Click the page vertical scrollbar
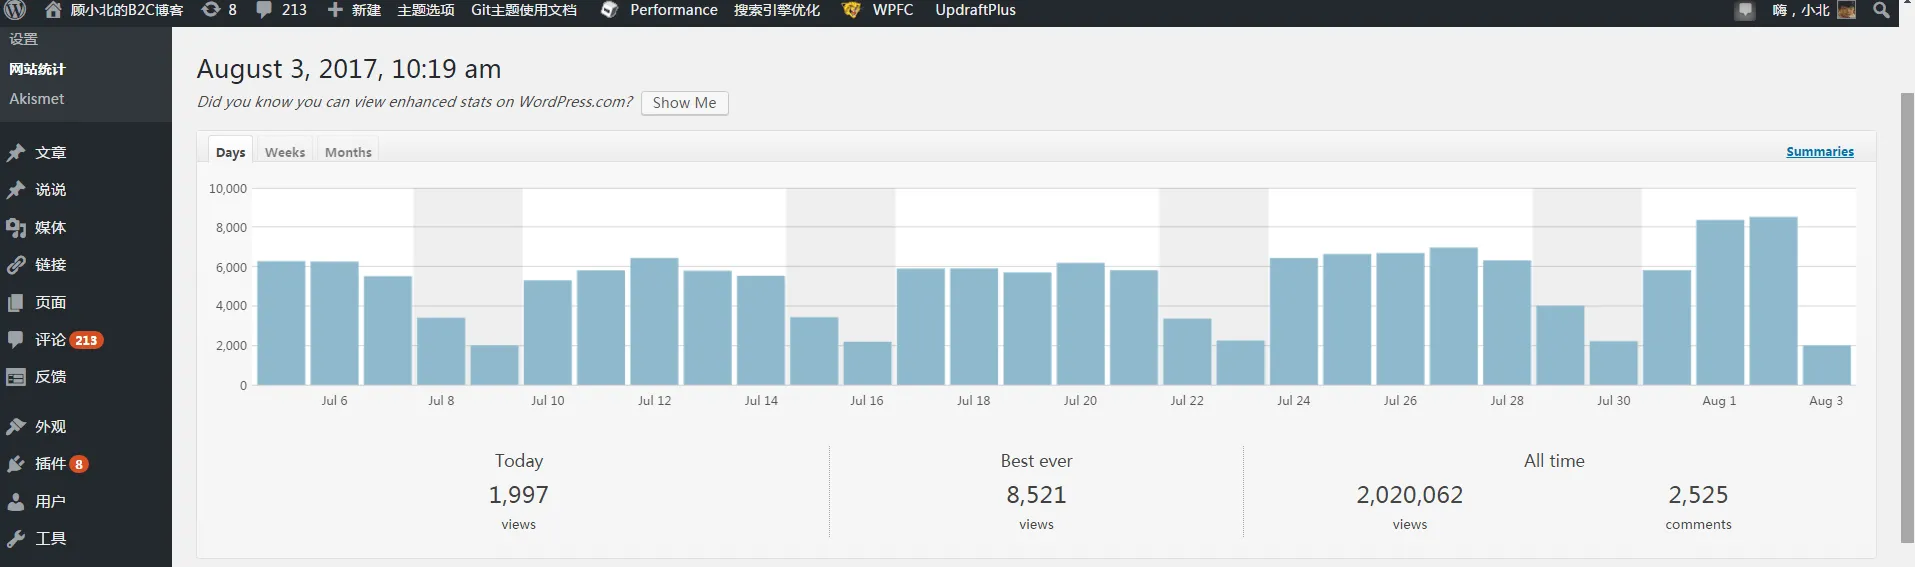1915x567 pixels. click(x=1907, y=318)
